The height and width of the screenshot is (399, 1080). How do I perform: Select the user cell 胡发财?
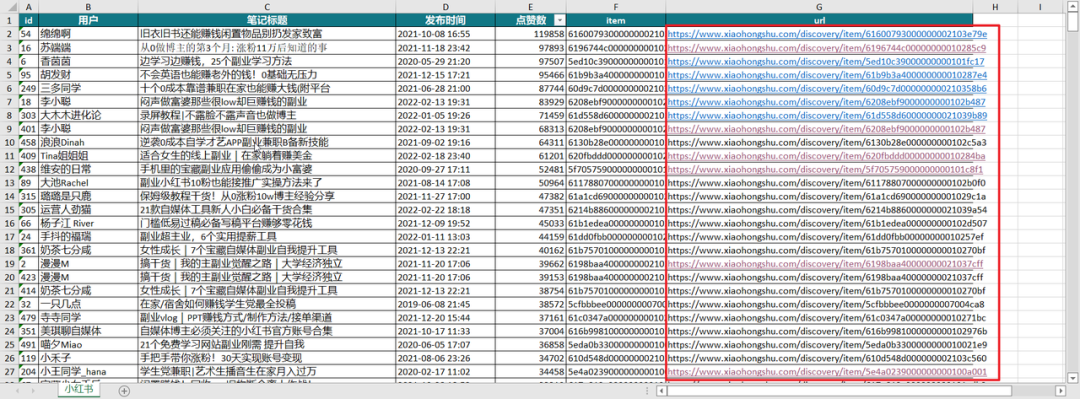(88, 74)
